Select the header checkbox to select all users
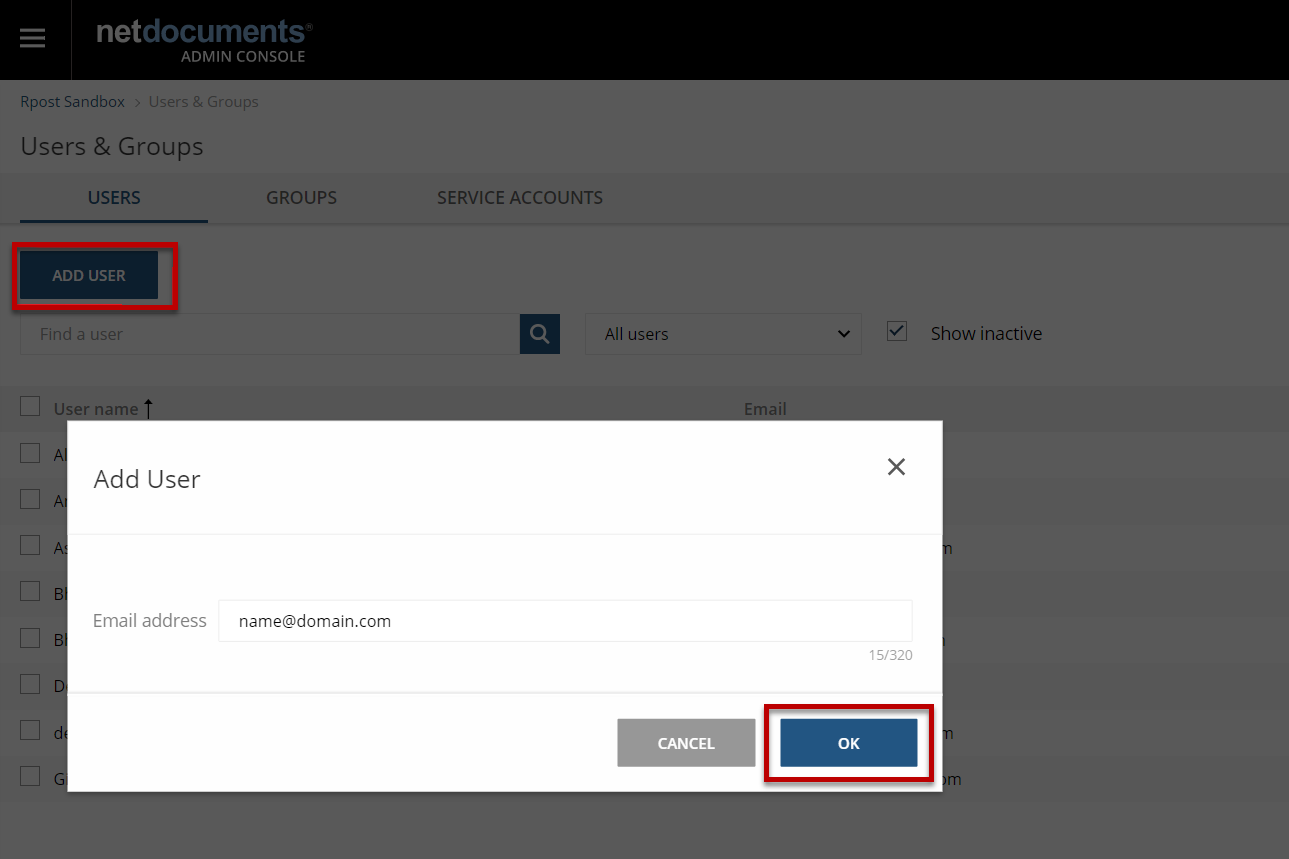This screenshot has height=859, width=1289. click(x=29, y=406)
